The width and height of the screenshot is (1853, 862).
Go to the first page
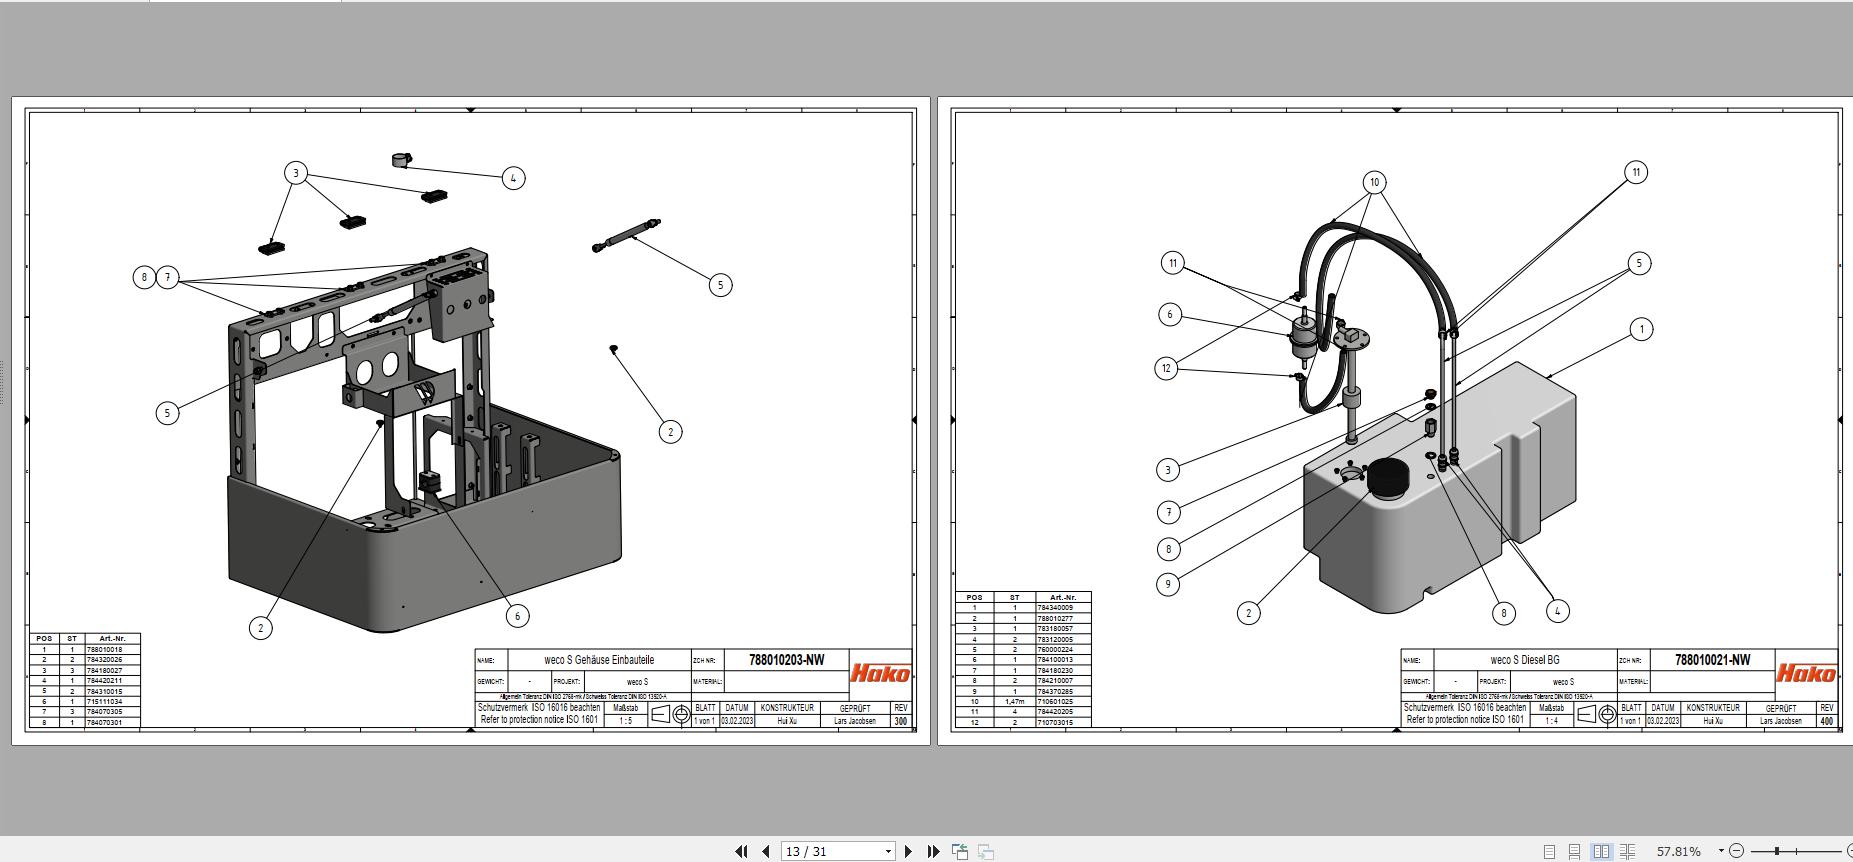[741, 851]
